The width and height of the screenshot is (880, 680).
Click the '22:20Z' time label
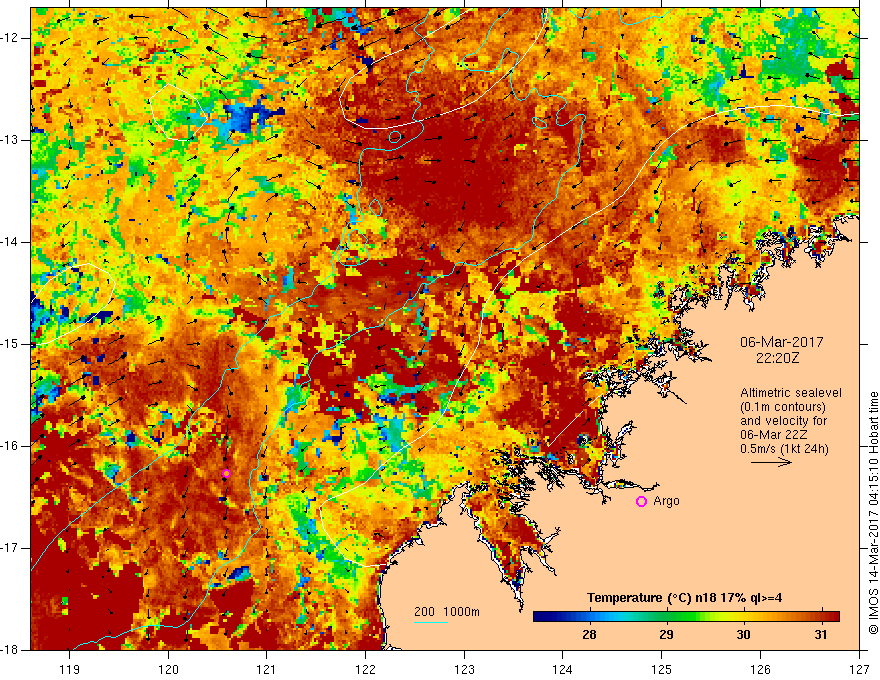pyautogui.click(x=777, y=358)
